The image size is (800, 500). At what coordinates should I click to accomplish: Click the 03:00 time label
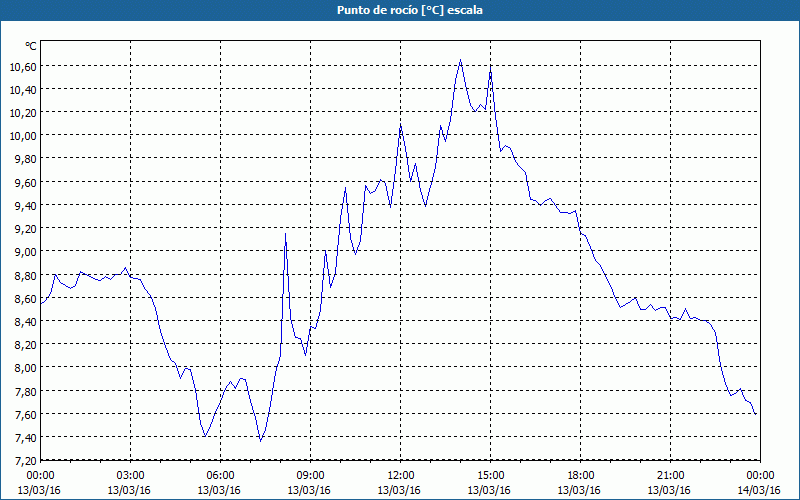(x=130, y=476)
